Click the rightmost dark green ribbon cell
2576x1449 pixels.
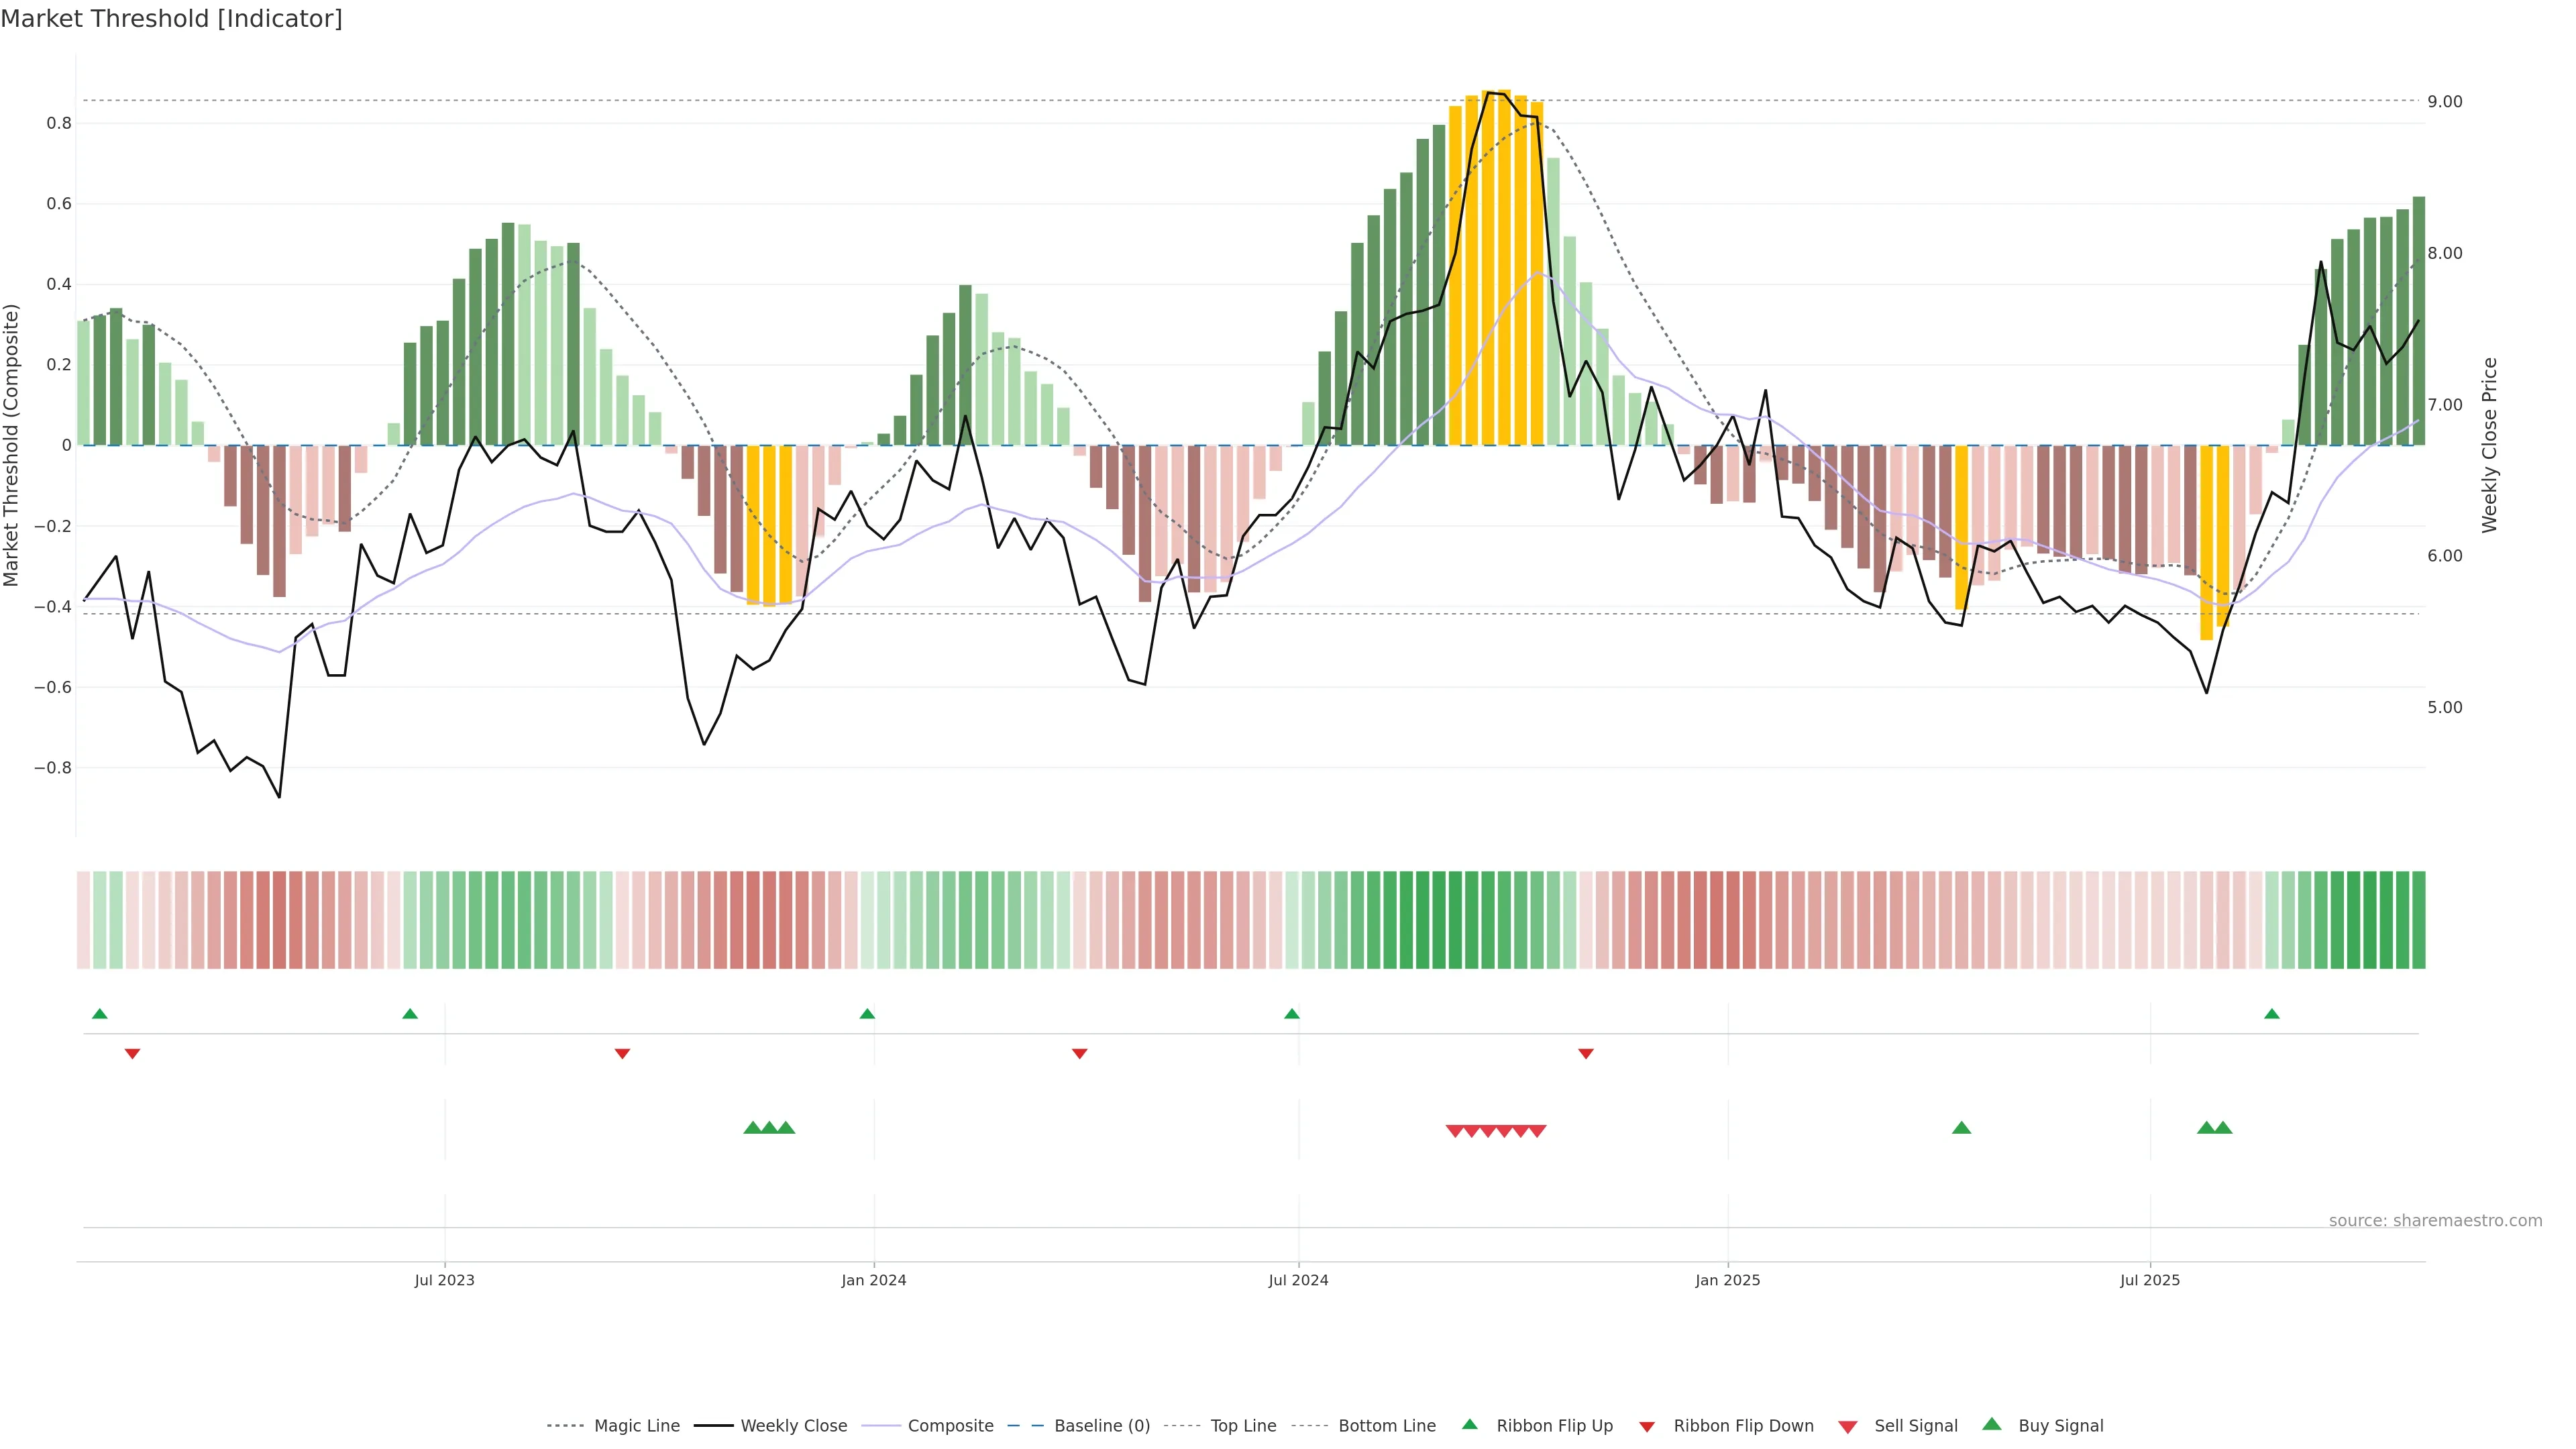tap(2418, 920)
